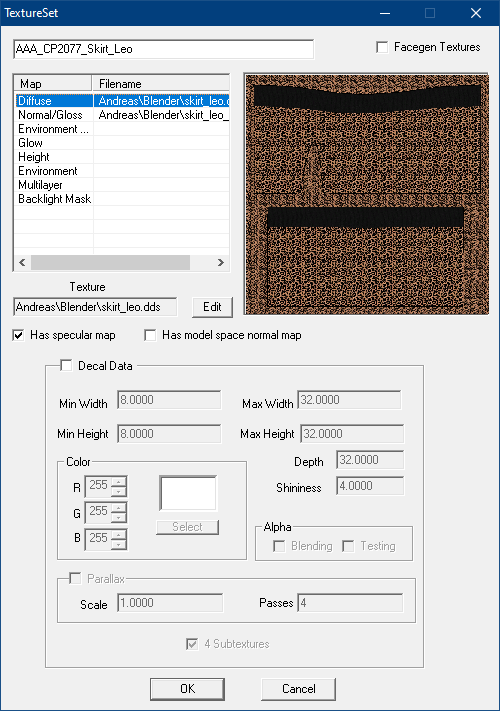Click the Texture path field
This screenshot has height=711, width=500.
coord(95,307)
